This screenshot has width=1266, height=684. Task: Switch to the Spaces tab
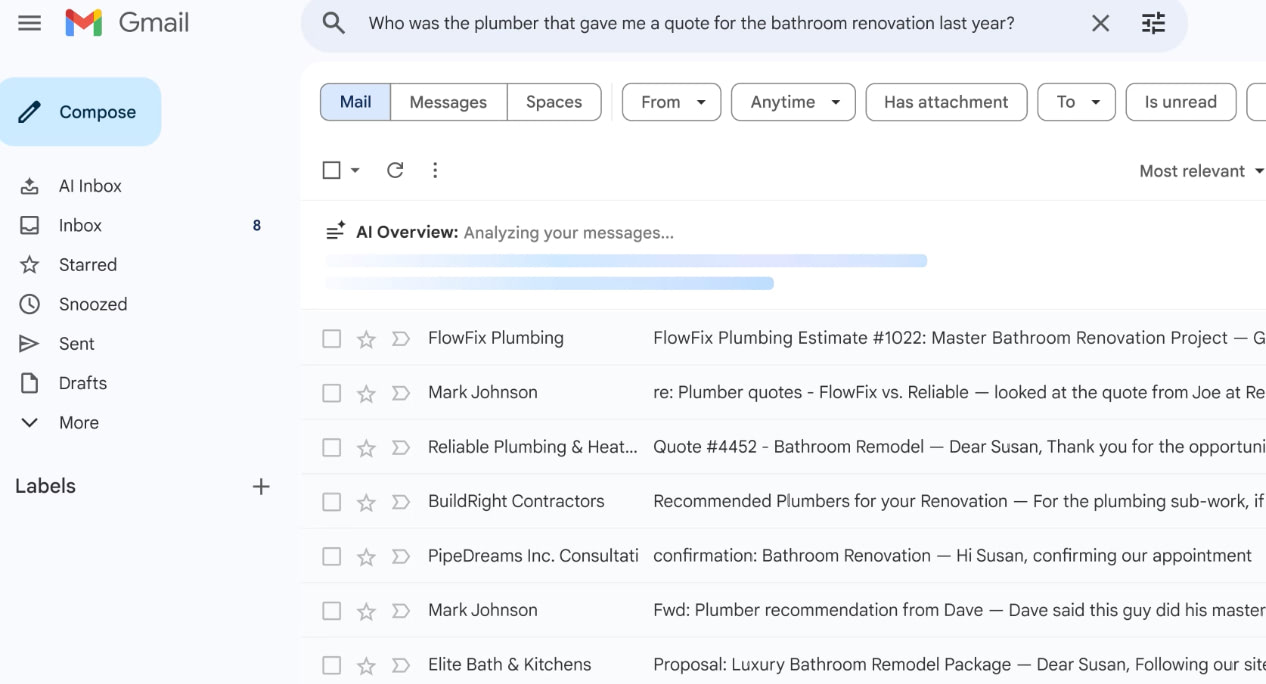point(554,101)
